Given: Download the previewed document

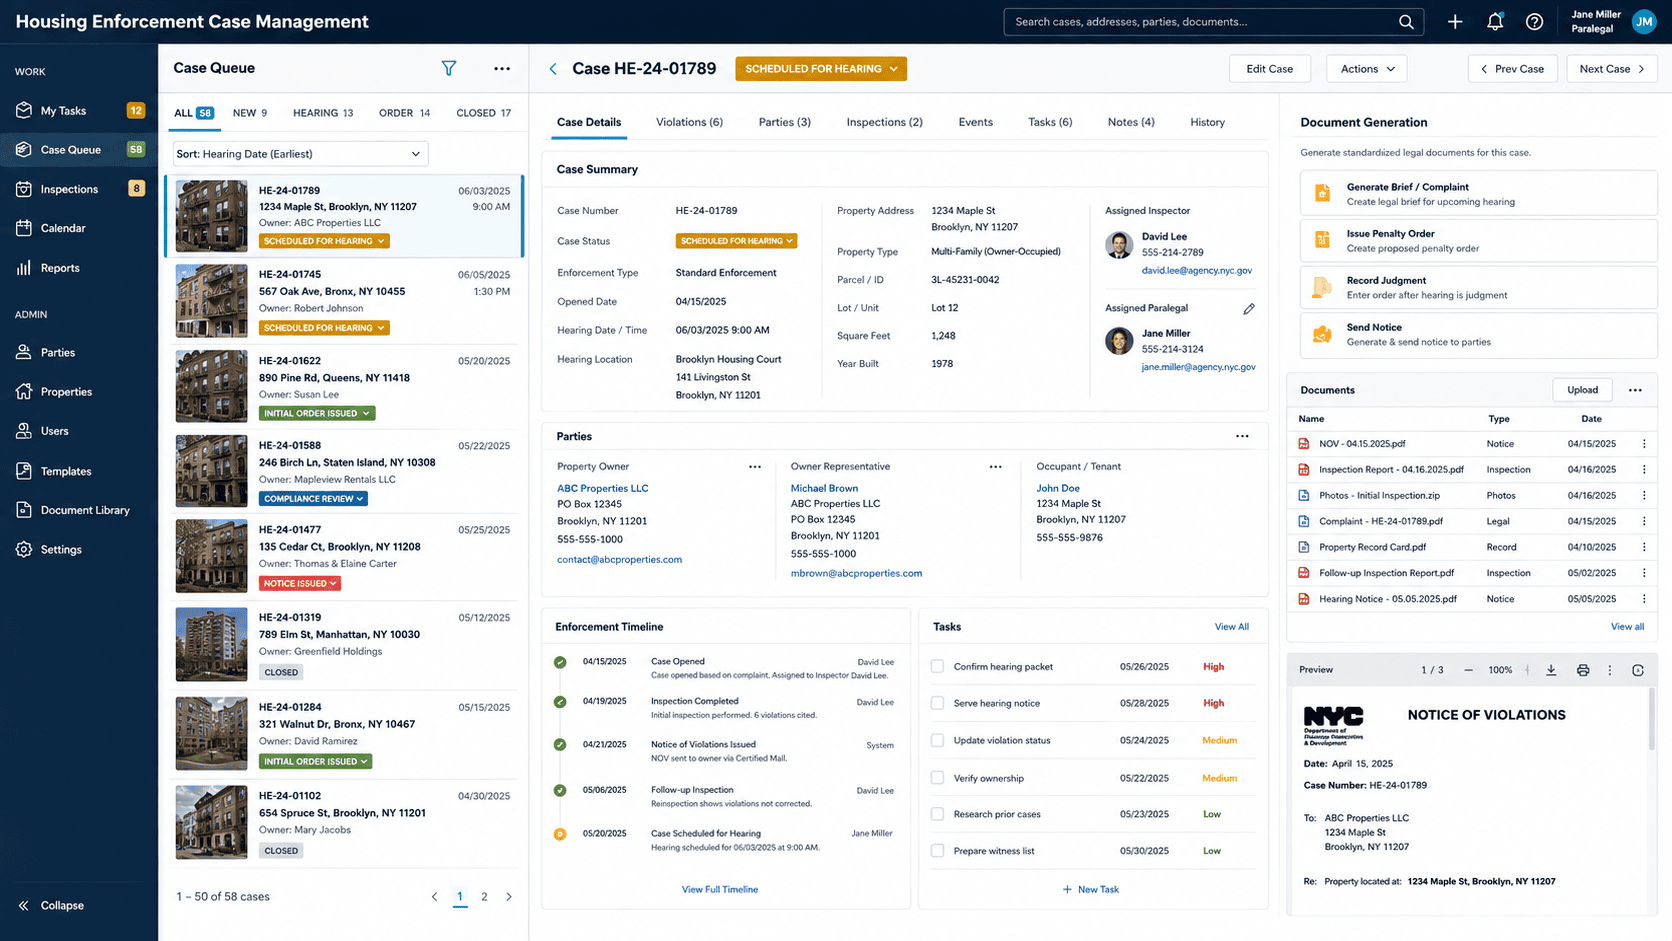Looking at the screenshot, I should 1551,670.
